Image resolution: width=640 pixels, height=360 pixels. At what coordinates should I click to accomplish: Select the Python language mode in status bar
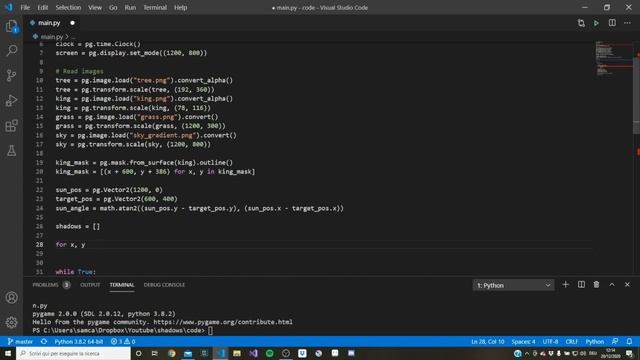595,341
